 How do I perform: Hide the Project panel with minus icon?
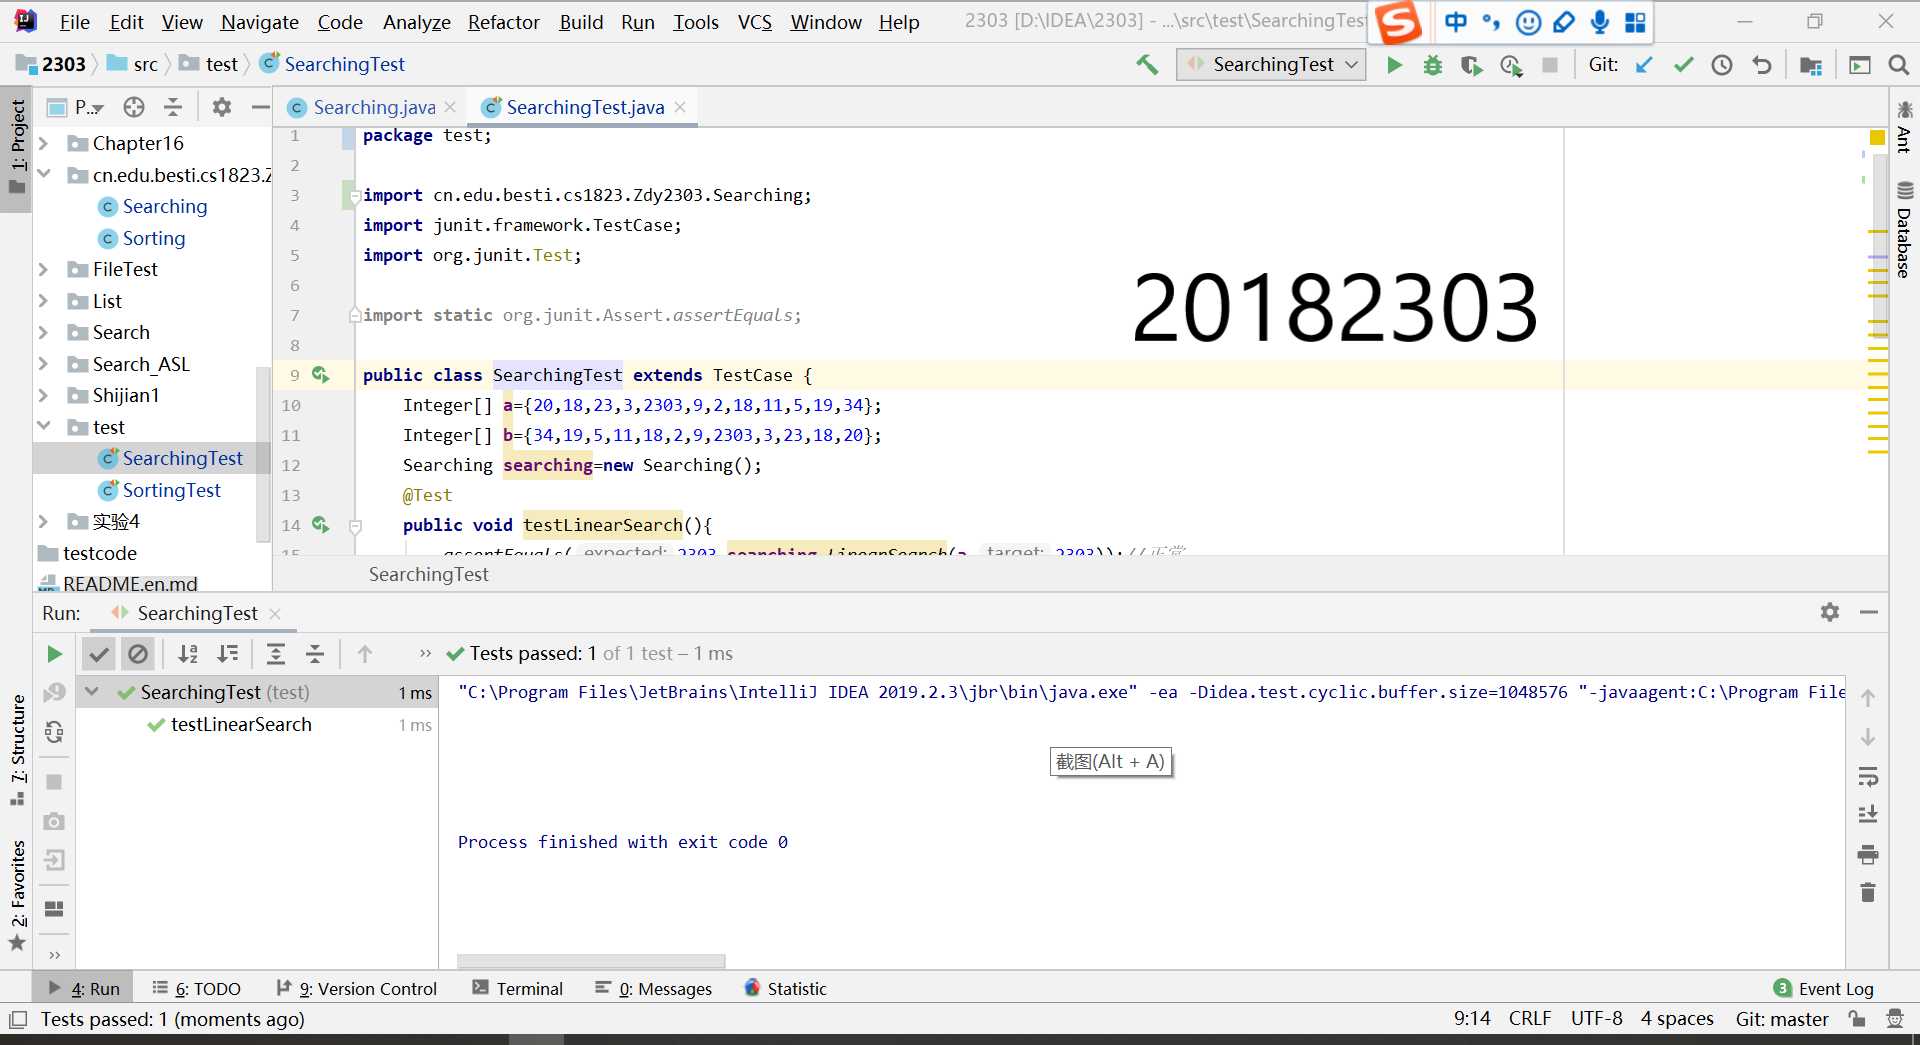260,107
